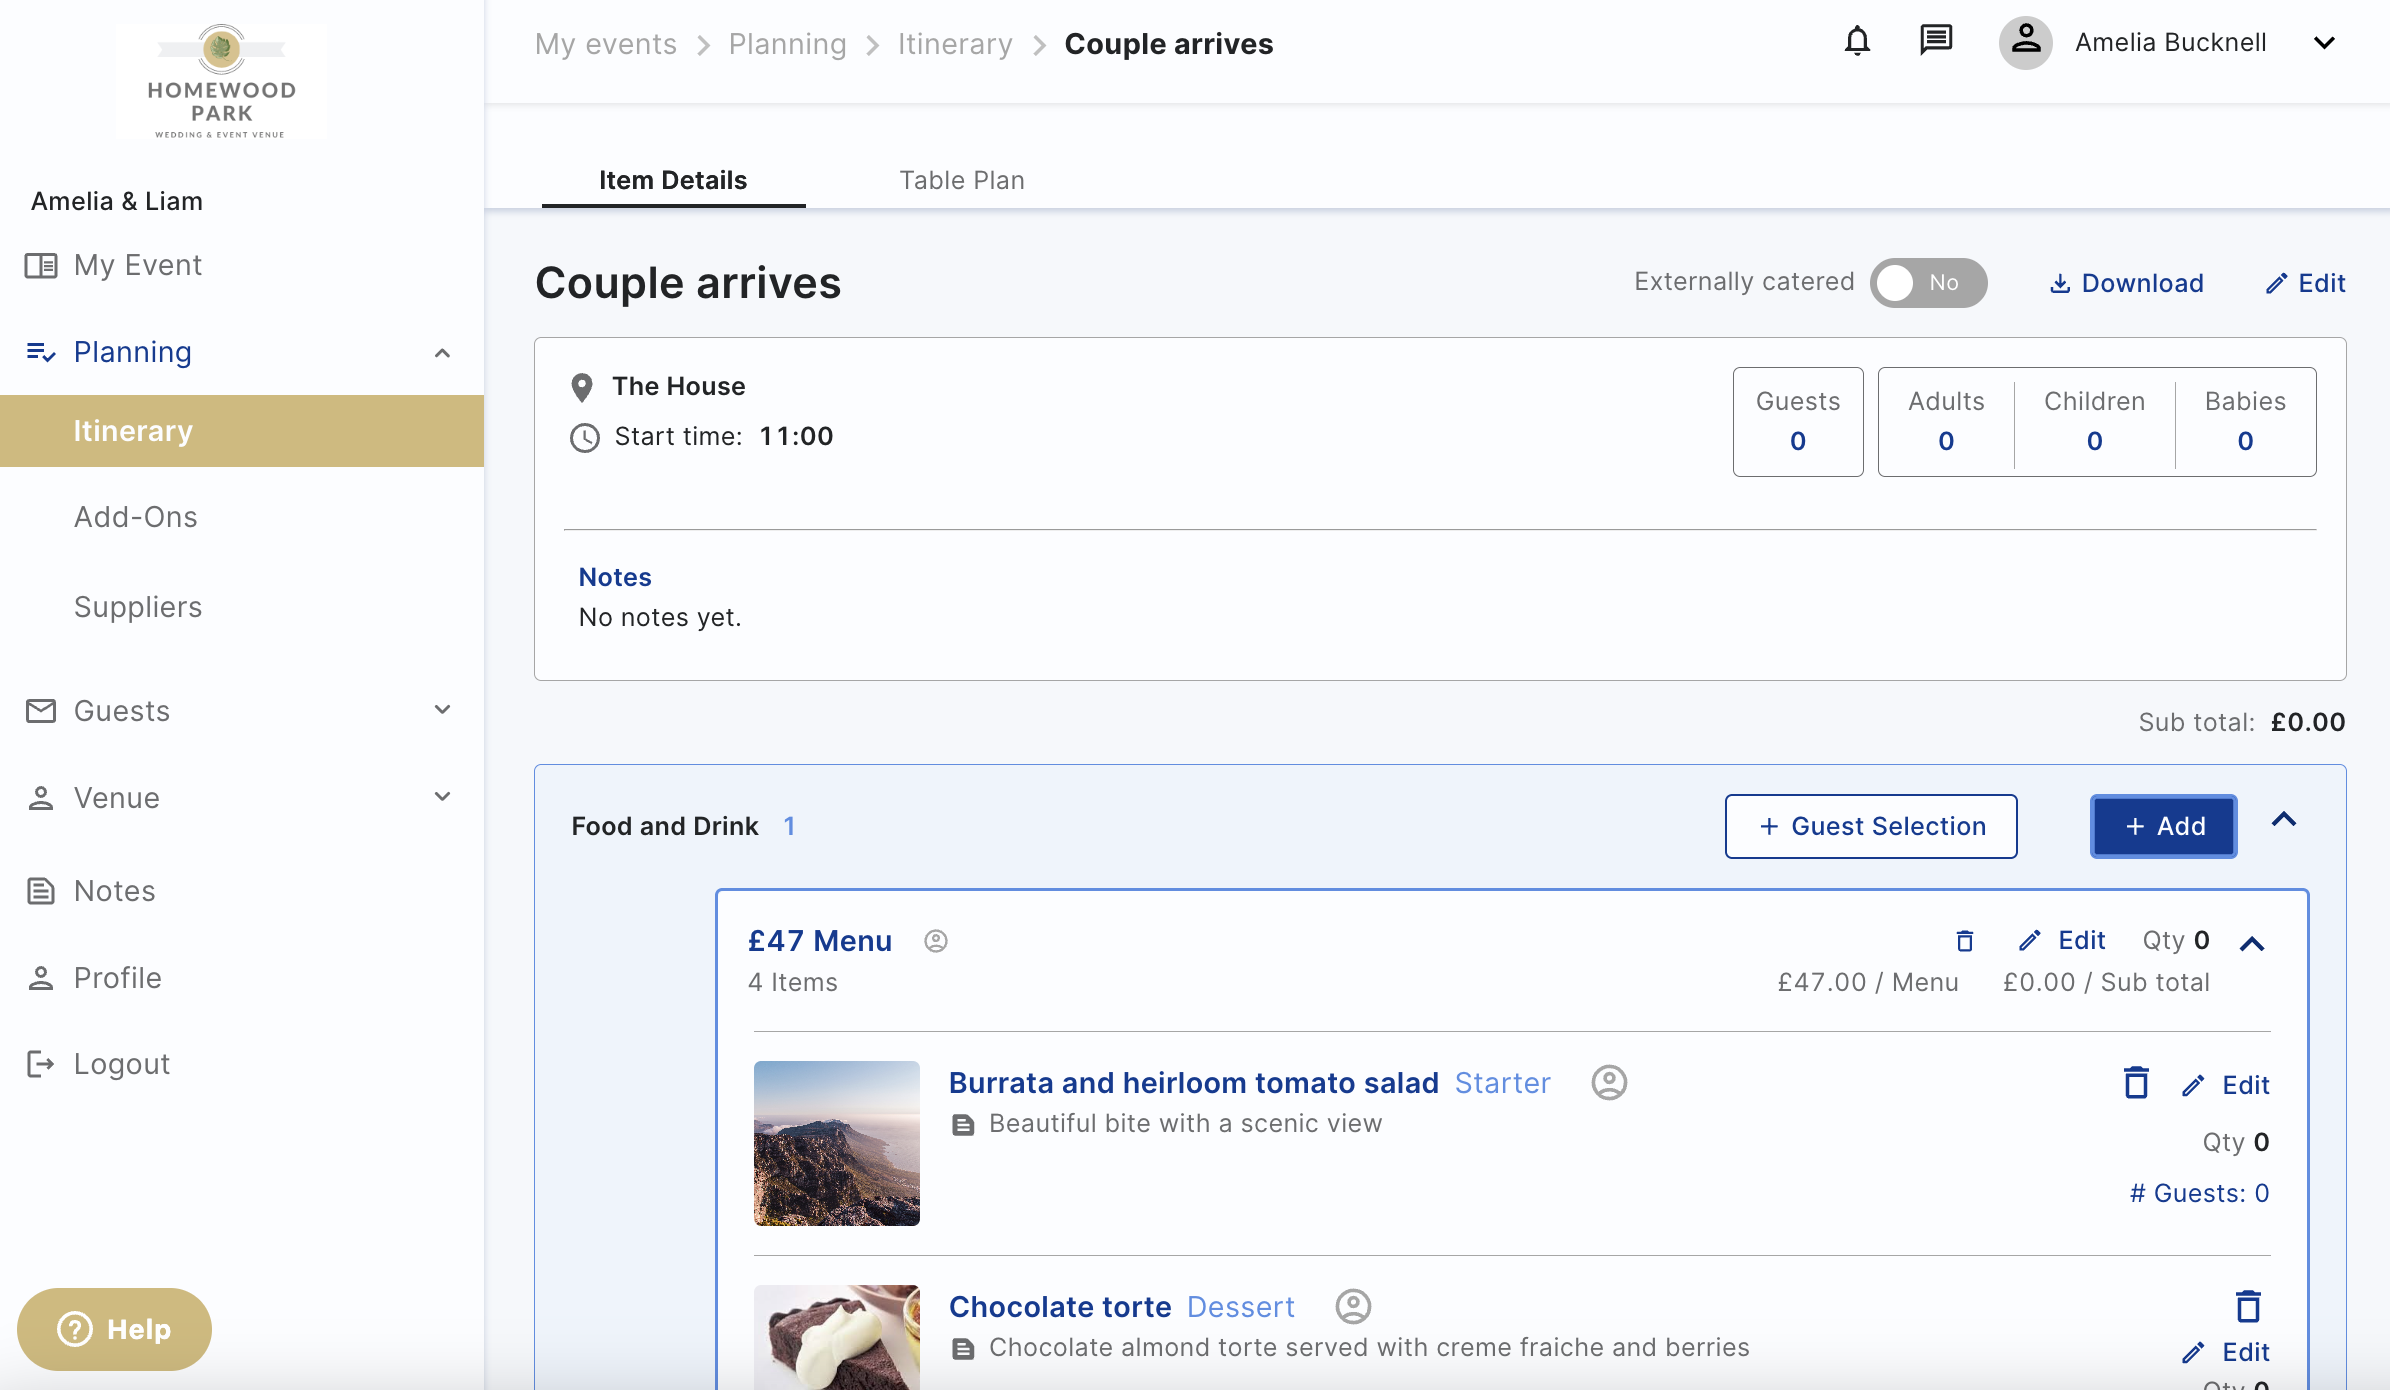Click the My Event book icon
The image size is (2390, 1390).
click(x=41, y=265)
